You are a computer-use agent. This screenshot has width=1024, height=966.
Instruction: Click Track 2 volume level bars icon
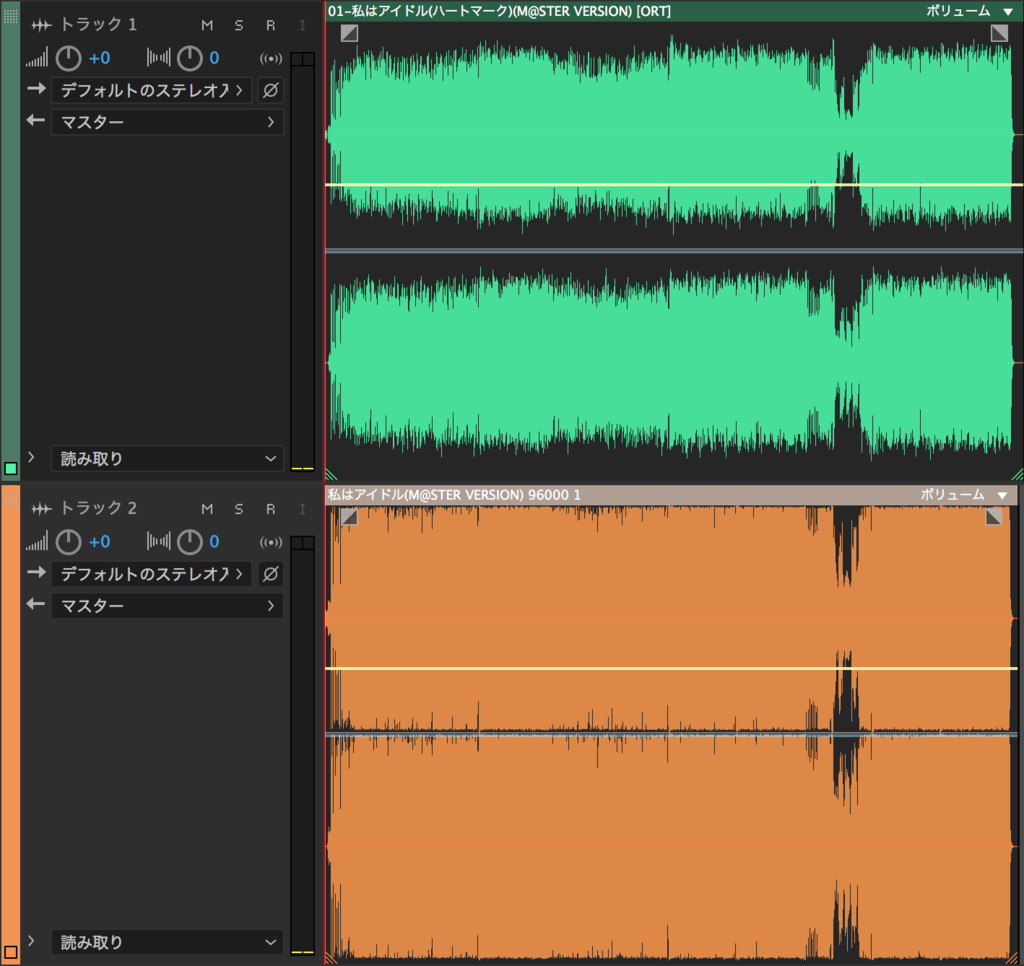point(37,541)
